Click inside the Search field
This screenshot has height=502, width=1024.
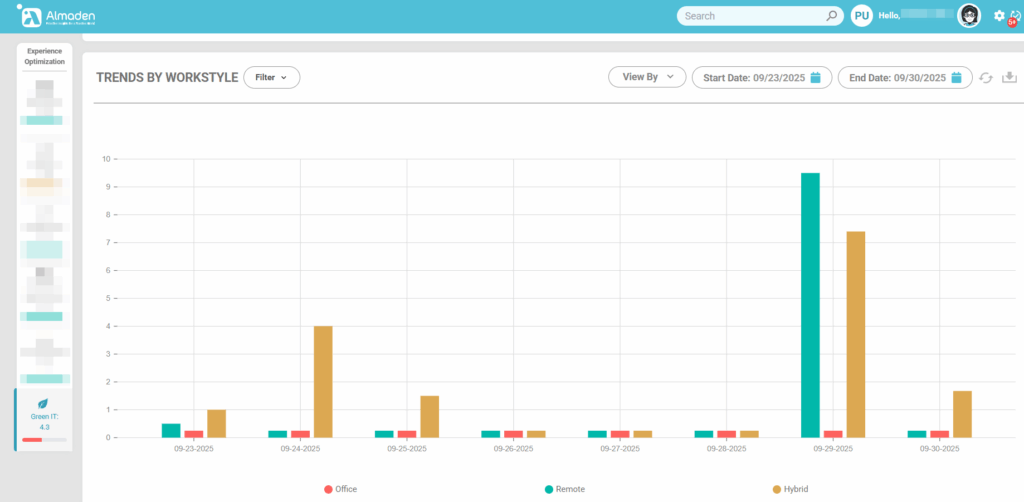[x=750, y=16]
